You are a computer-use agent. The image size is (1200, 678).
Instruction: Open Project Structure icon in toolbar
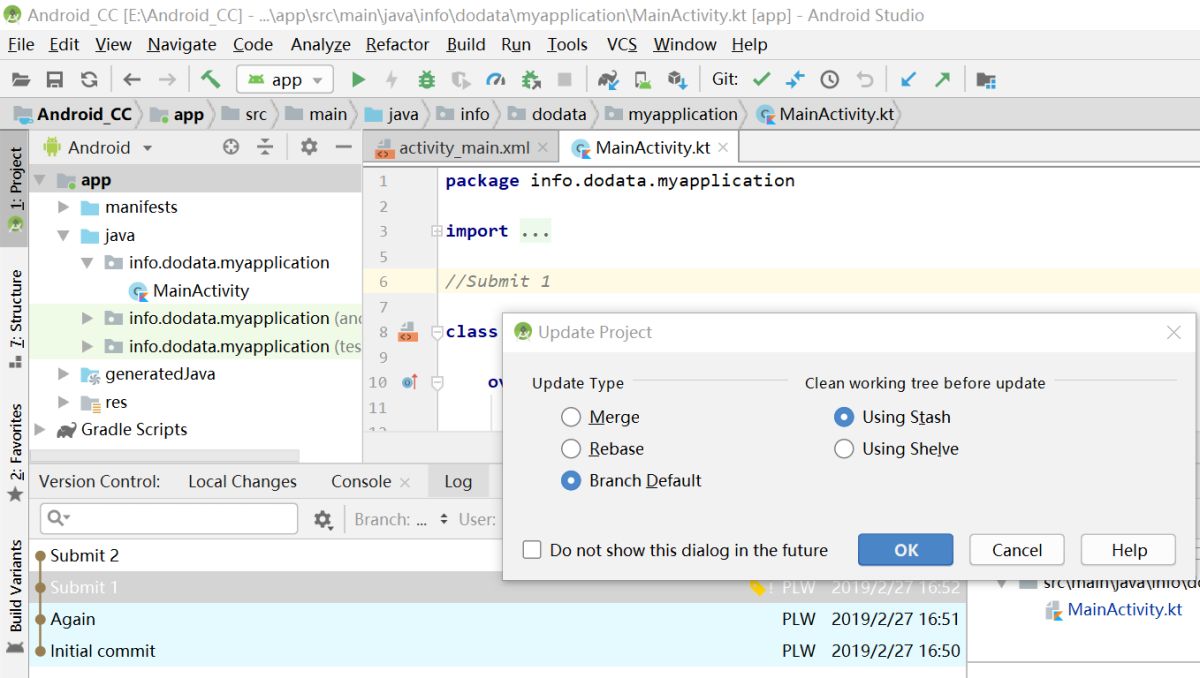[x=986, y=80]
